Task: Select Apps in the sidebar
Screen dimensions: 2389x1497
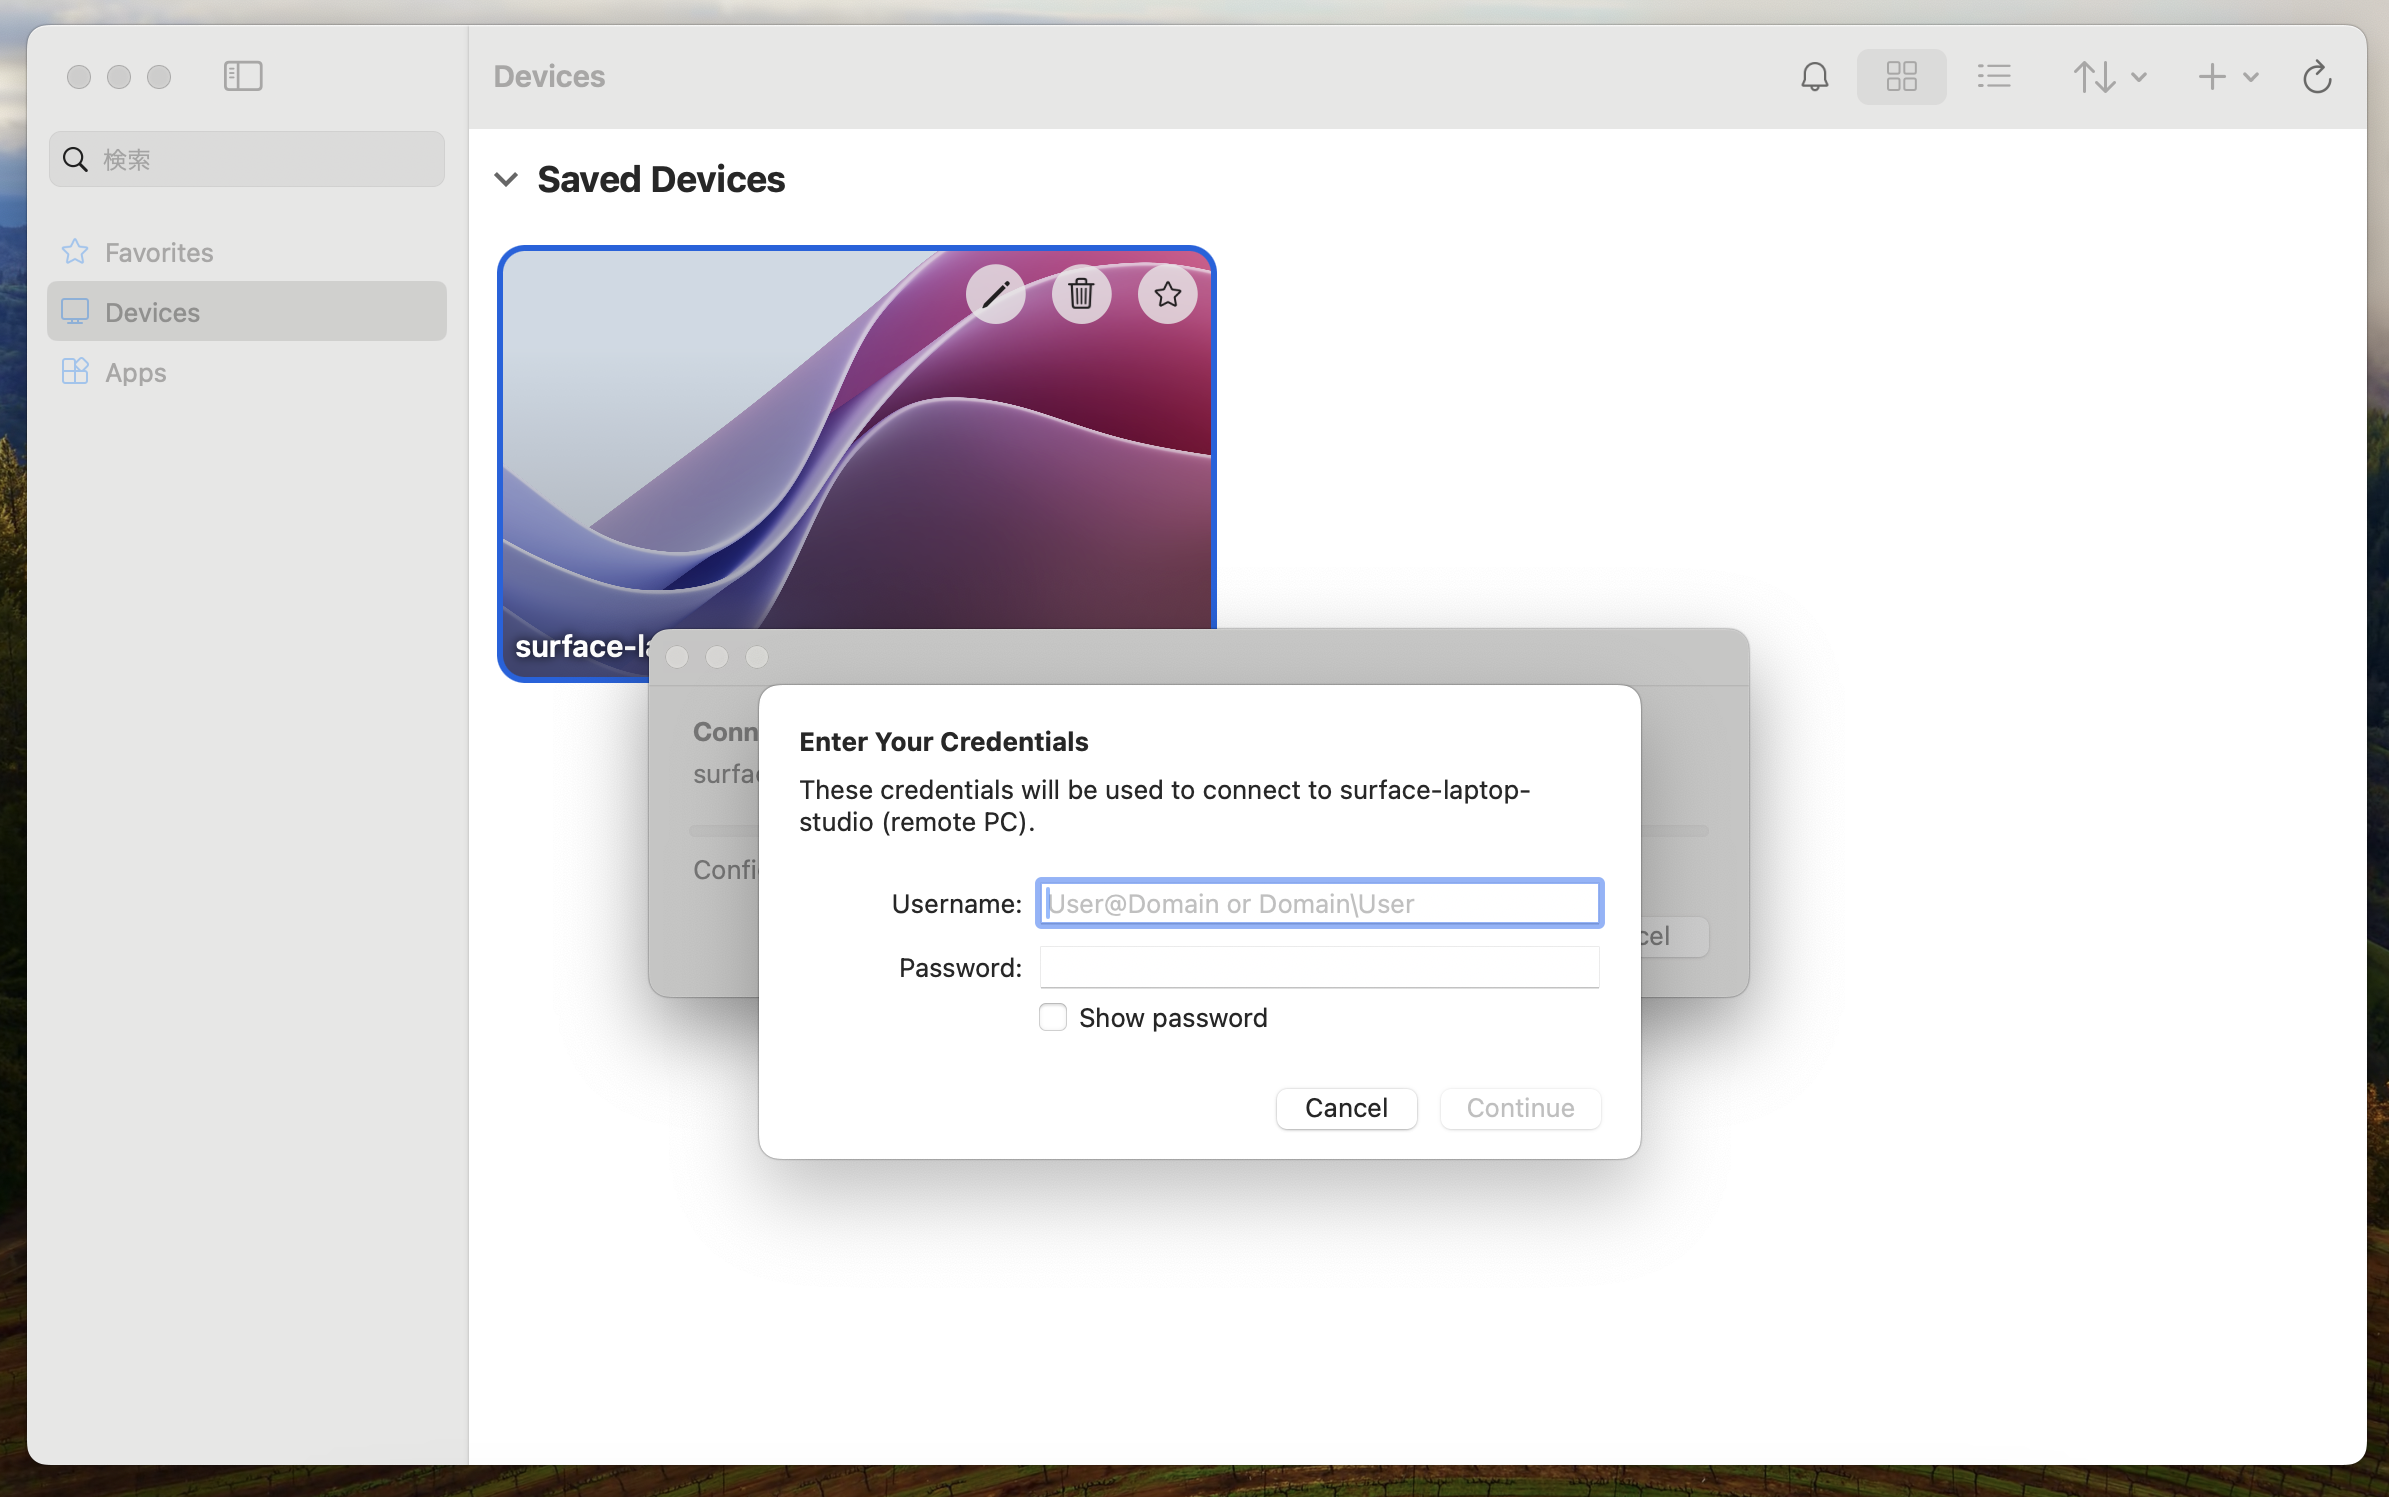Action: click(135, 372)
